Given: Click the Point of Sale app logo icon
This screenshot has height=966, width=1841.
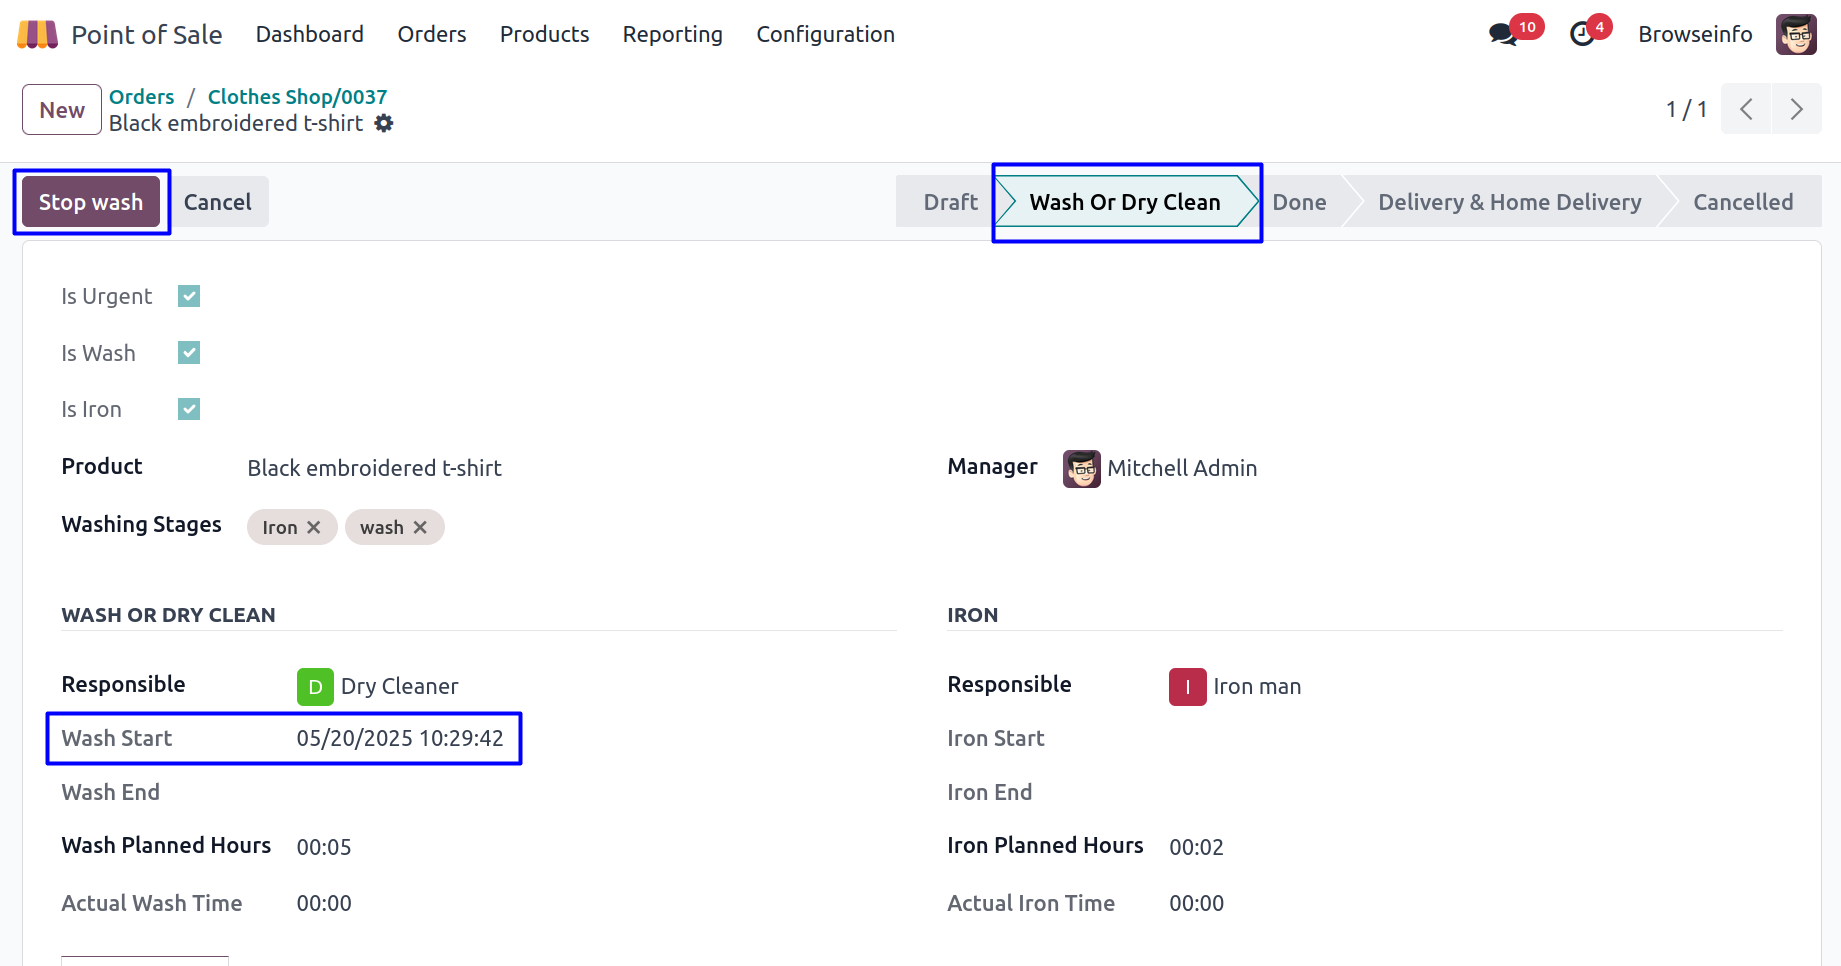Looking at the screenshot, I should point(37,35).
